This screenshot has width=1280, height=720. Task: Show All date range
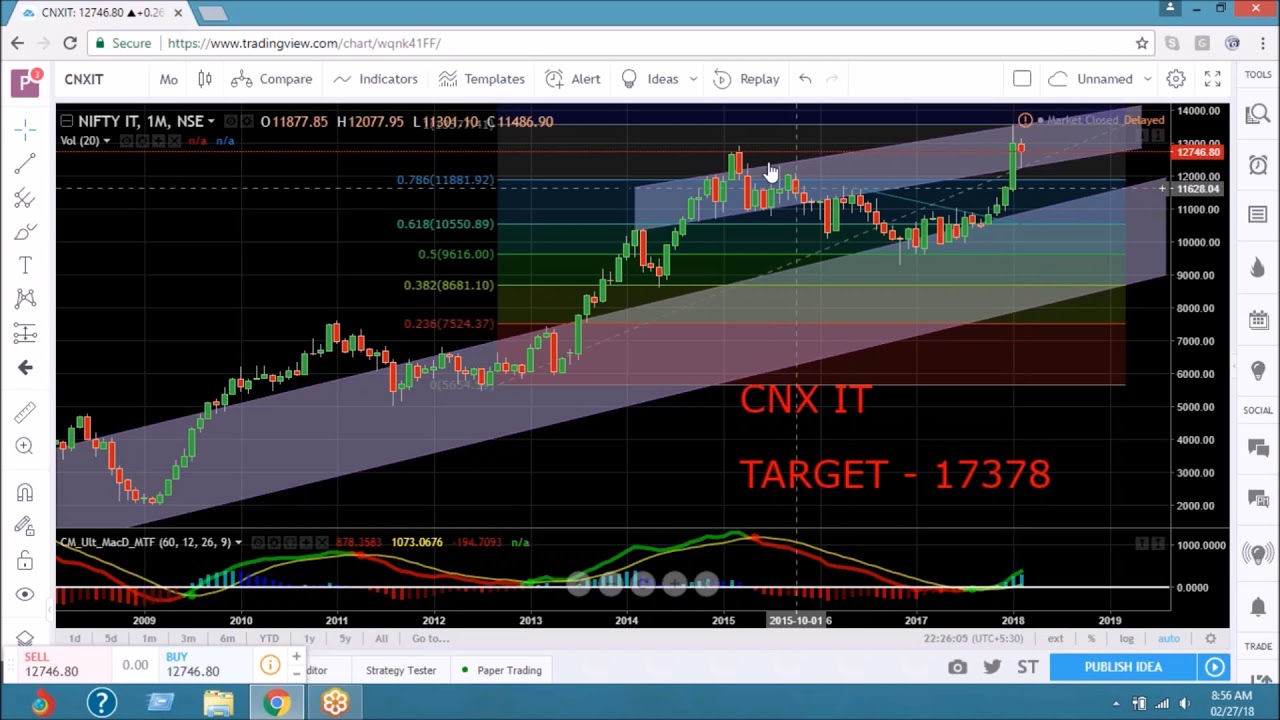[x=381, y=638]
